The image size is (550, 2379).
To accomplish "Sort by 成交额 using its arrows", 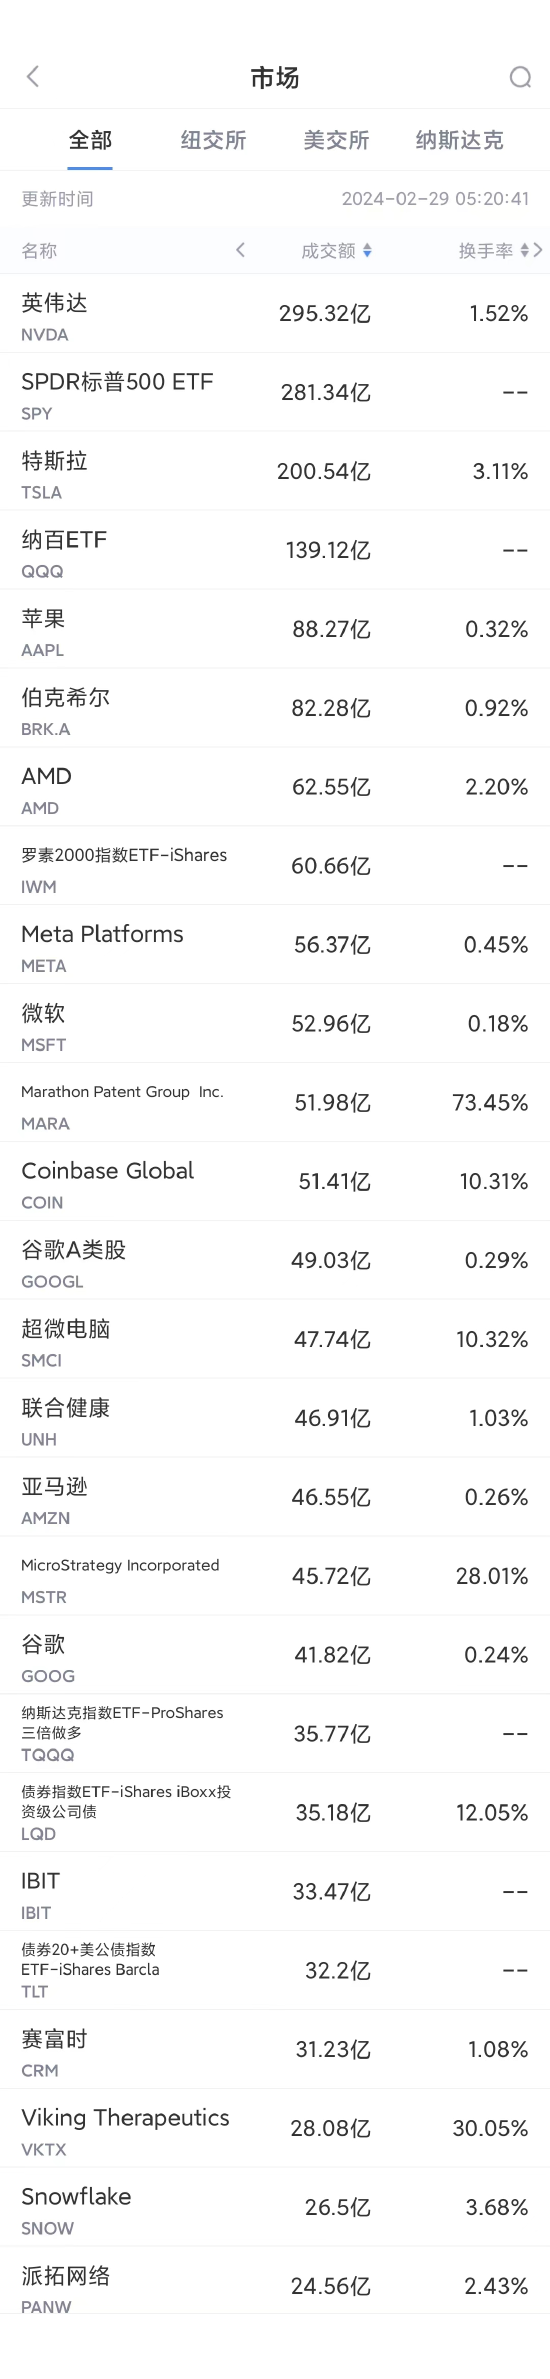I will [x=367, y=251].
